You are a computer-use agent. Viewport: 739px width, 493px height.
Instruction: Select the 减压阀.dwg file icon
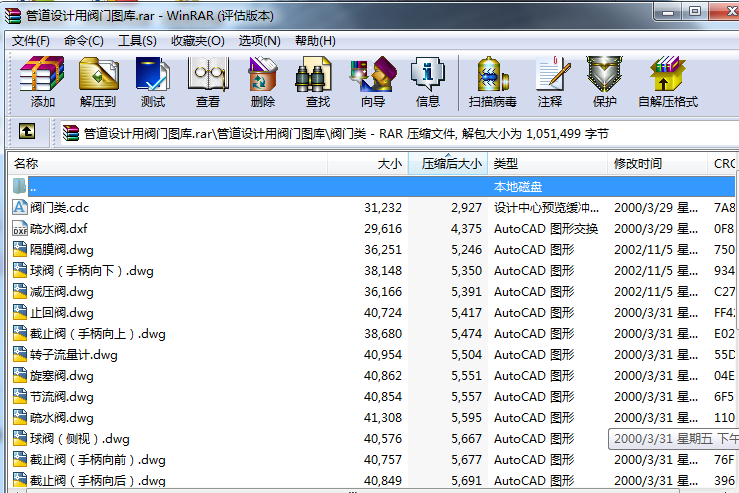click(20, 291)
